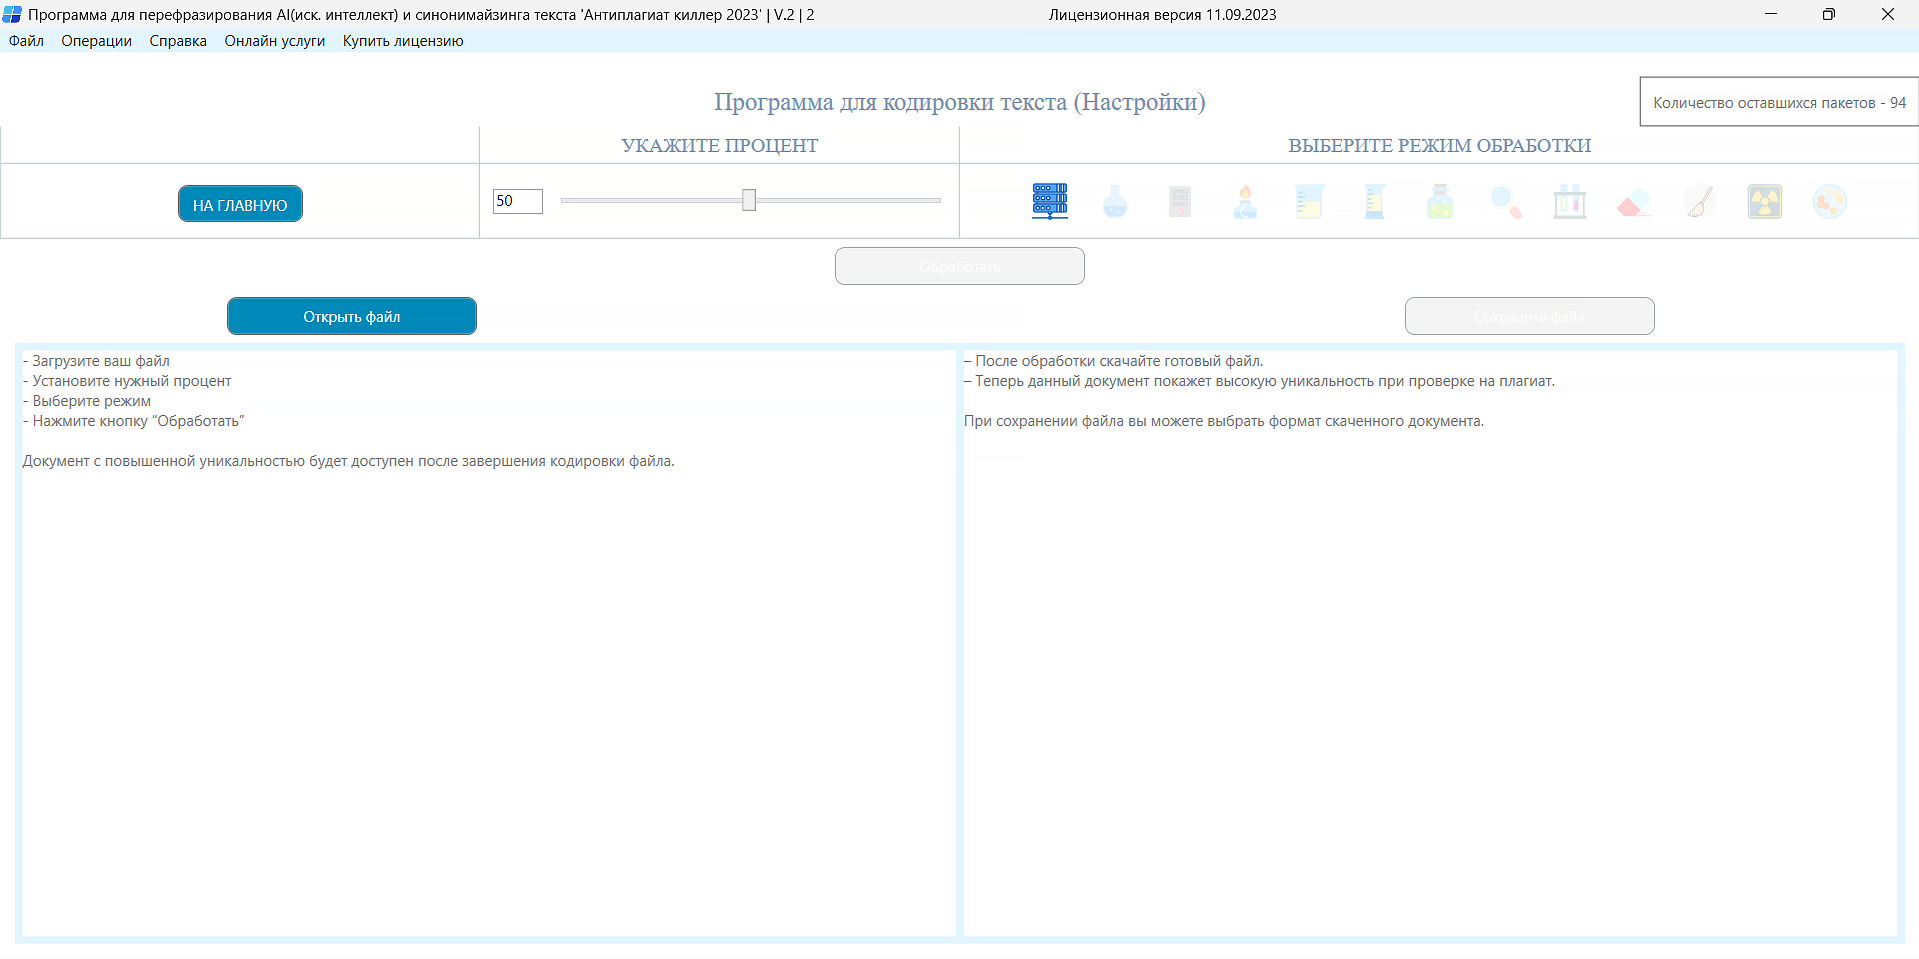Select the alcohol burner flame mode

coord(1245,201)
